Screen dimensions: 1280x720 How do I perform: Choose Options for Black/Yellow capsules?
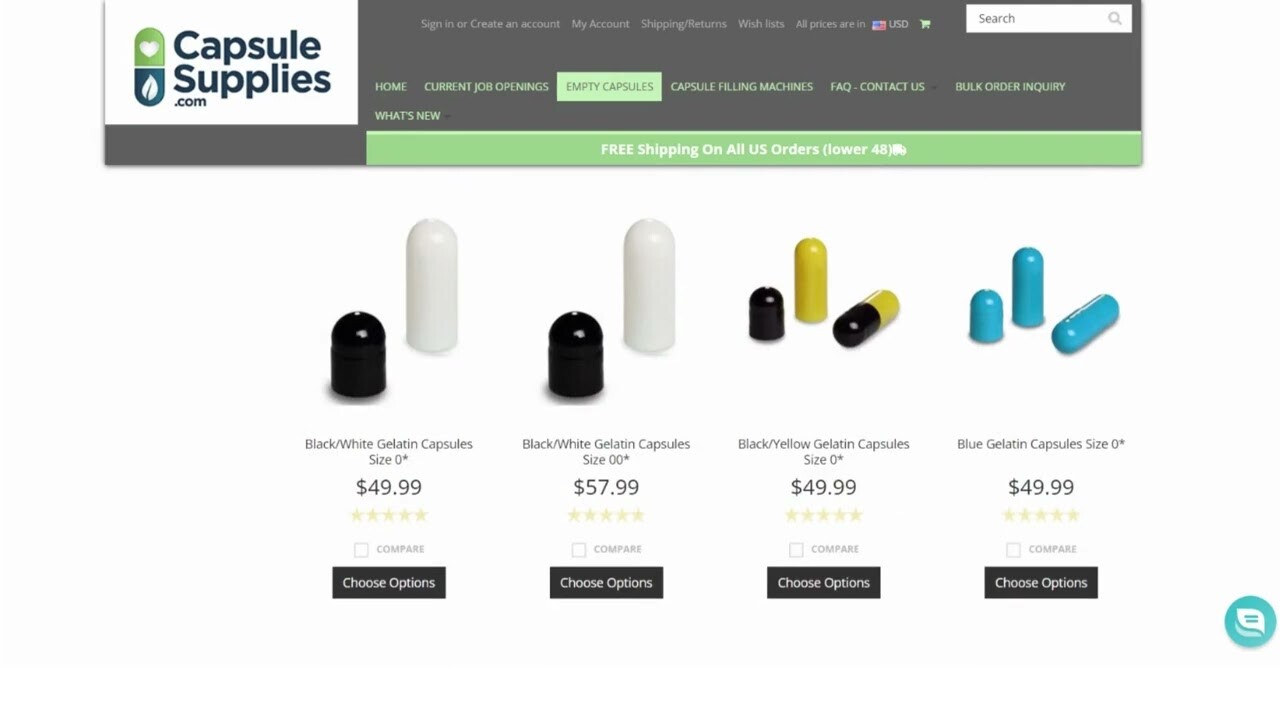coord(824,583)
